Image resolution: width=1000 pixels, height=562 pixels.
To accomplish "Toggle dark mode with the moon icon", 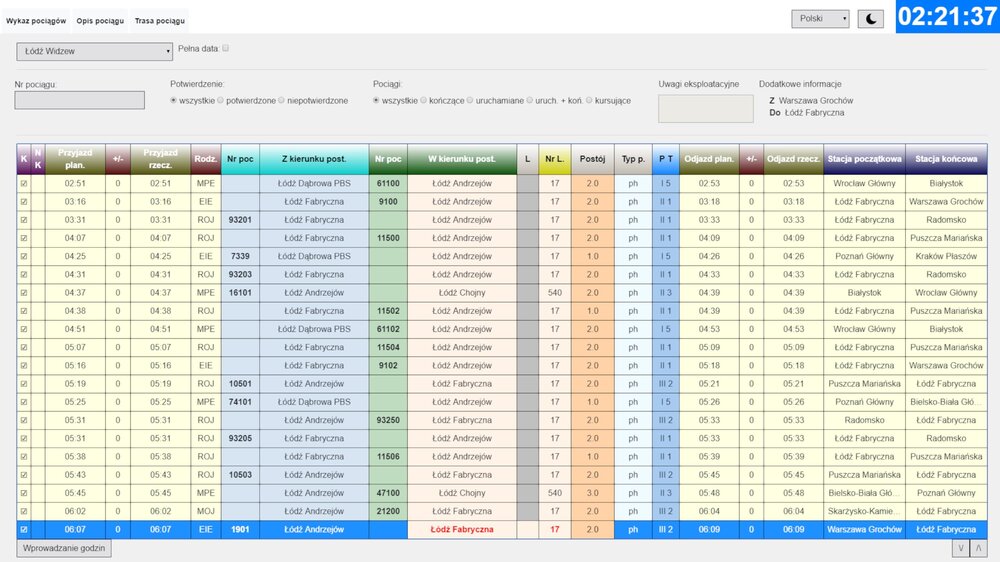I will point(870,19).
